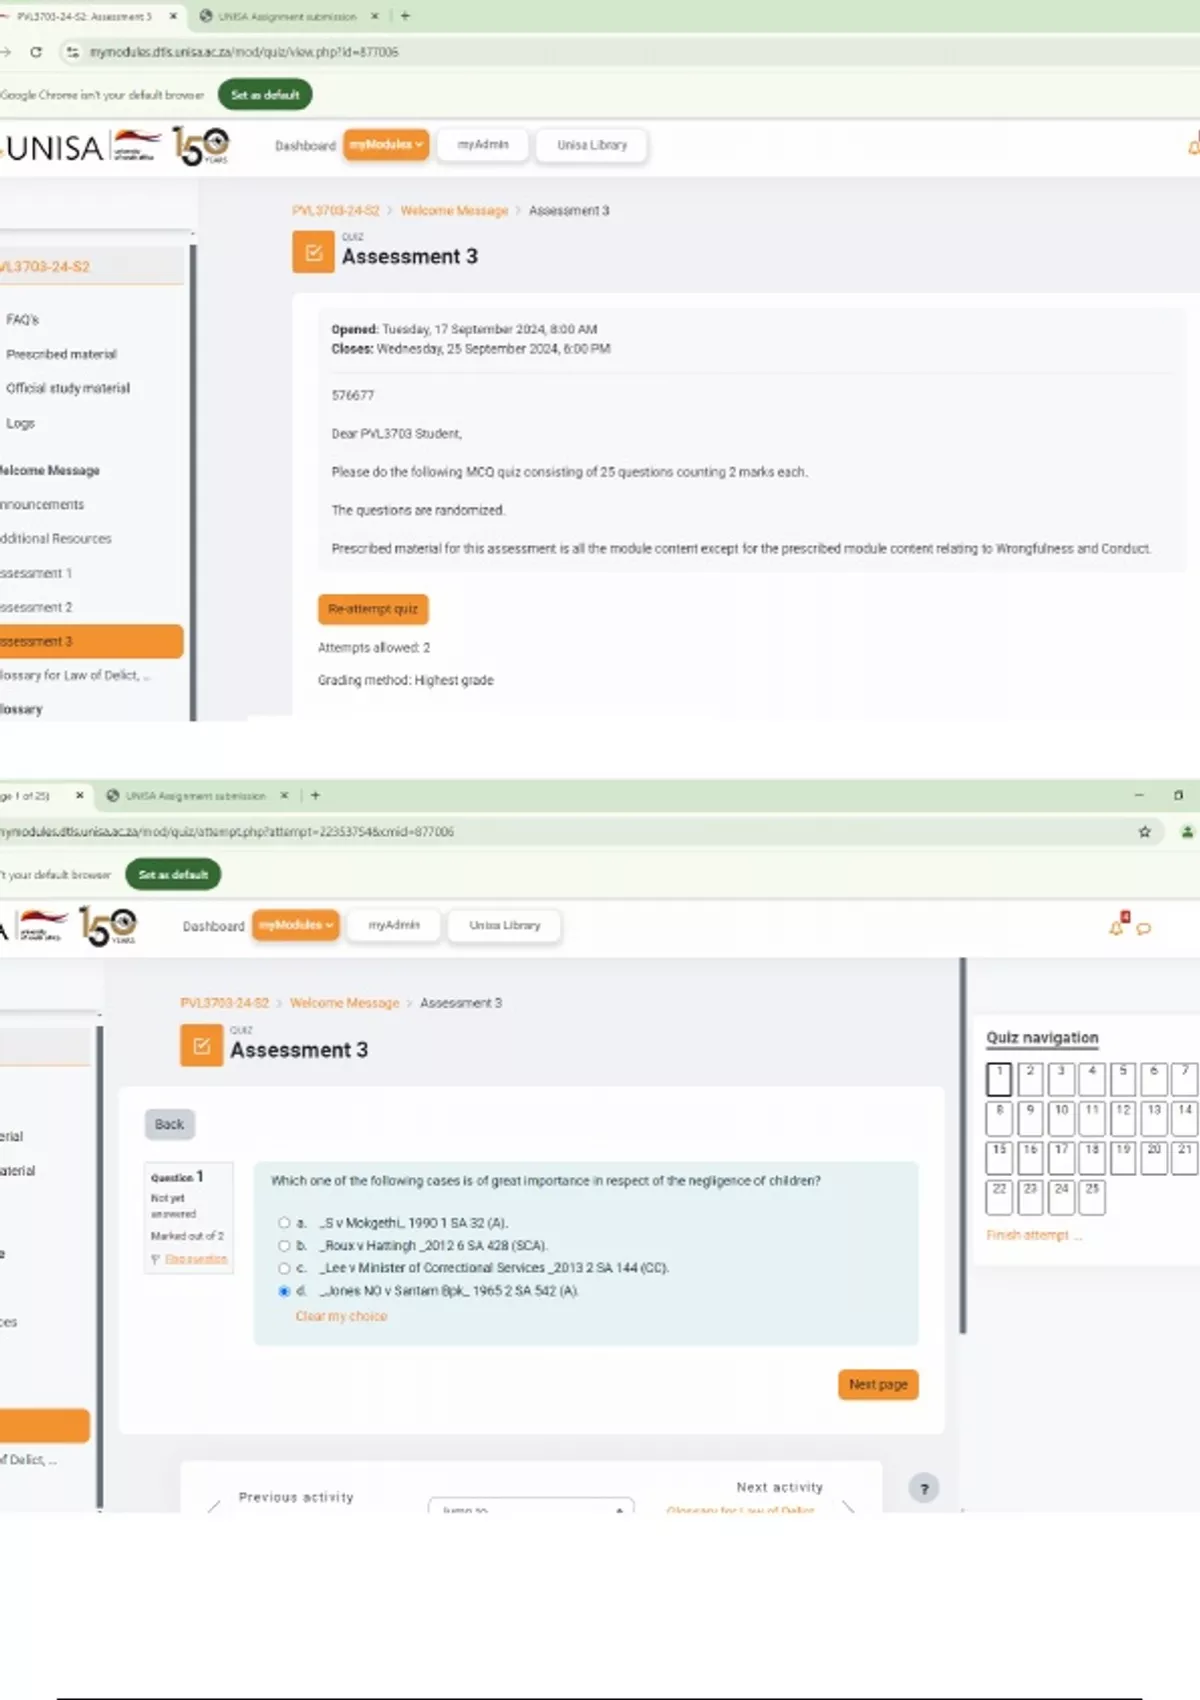
Task: Open a new tab with the plus icon
Action: click(405, 16)
